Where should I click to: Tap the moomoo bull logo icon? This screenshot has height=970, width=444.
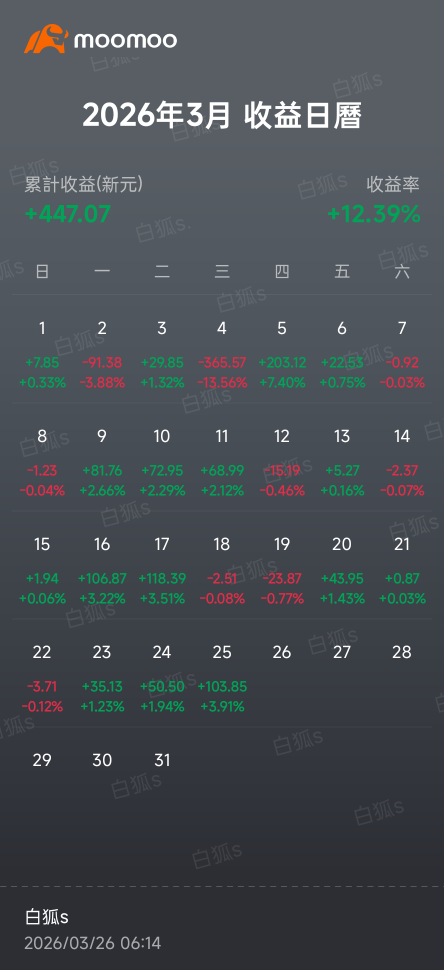click(46, 38)
